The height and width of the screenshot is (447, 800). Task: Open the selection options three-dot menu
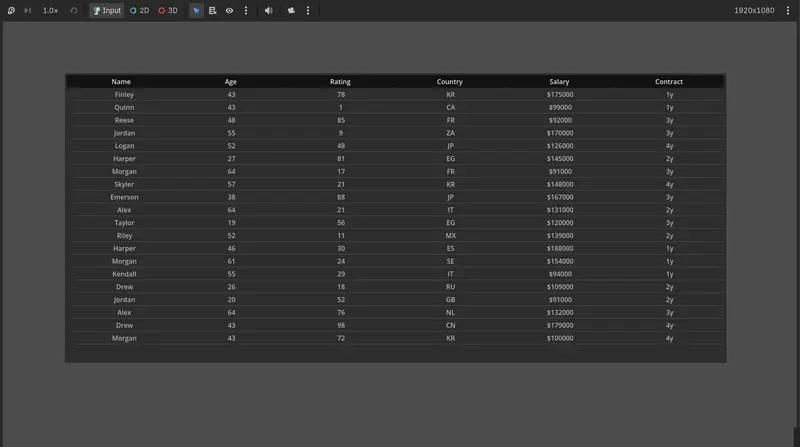[x=246, y=10]
